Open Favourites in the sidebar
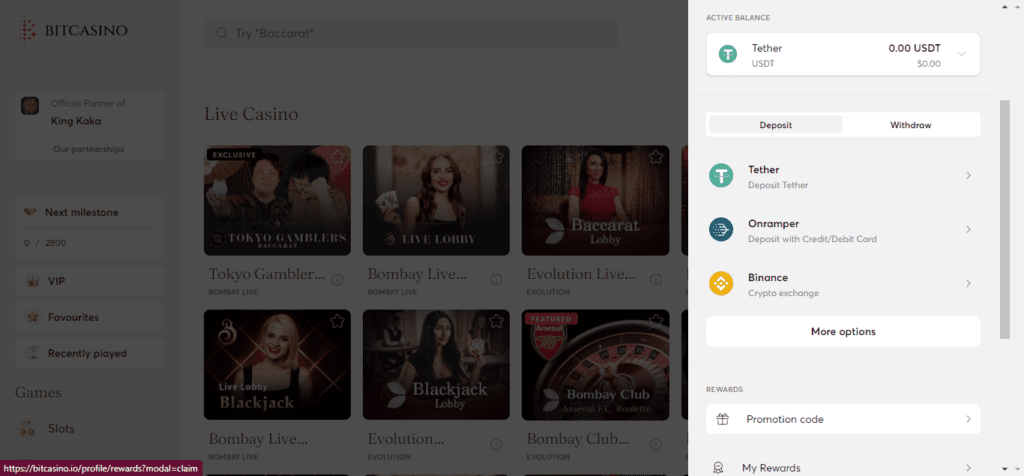This screenshot has height=476, width=1024. [89, 317]
